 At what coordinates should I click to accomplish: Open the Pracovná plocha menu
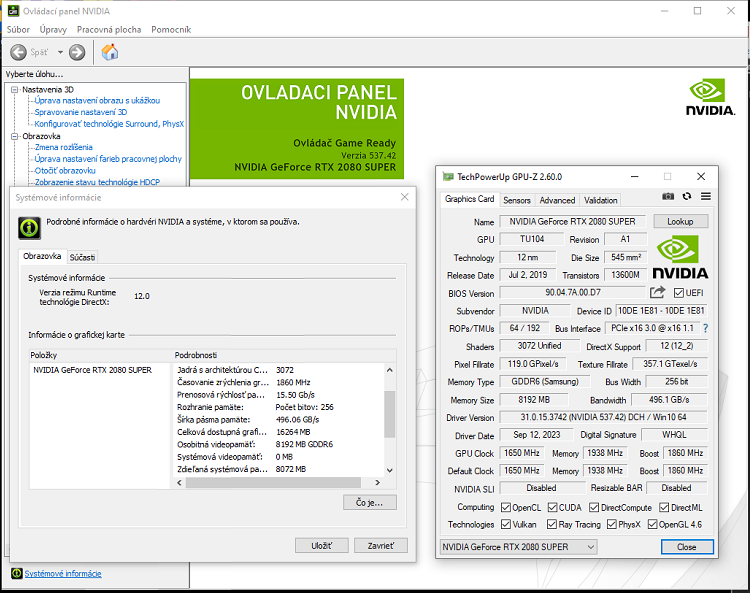pyautogui.click(x=109, y=30)
